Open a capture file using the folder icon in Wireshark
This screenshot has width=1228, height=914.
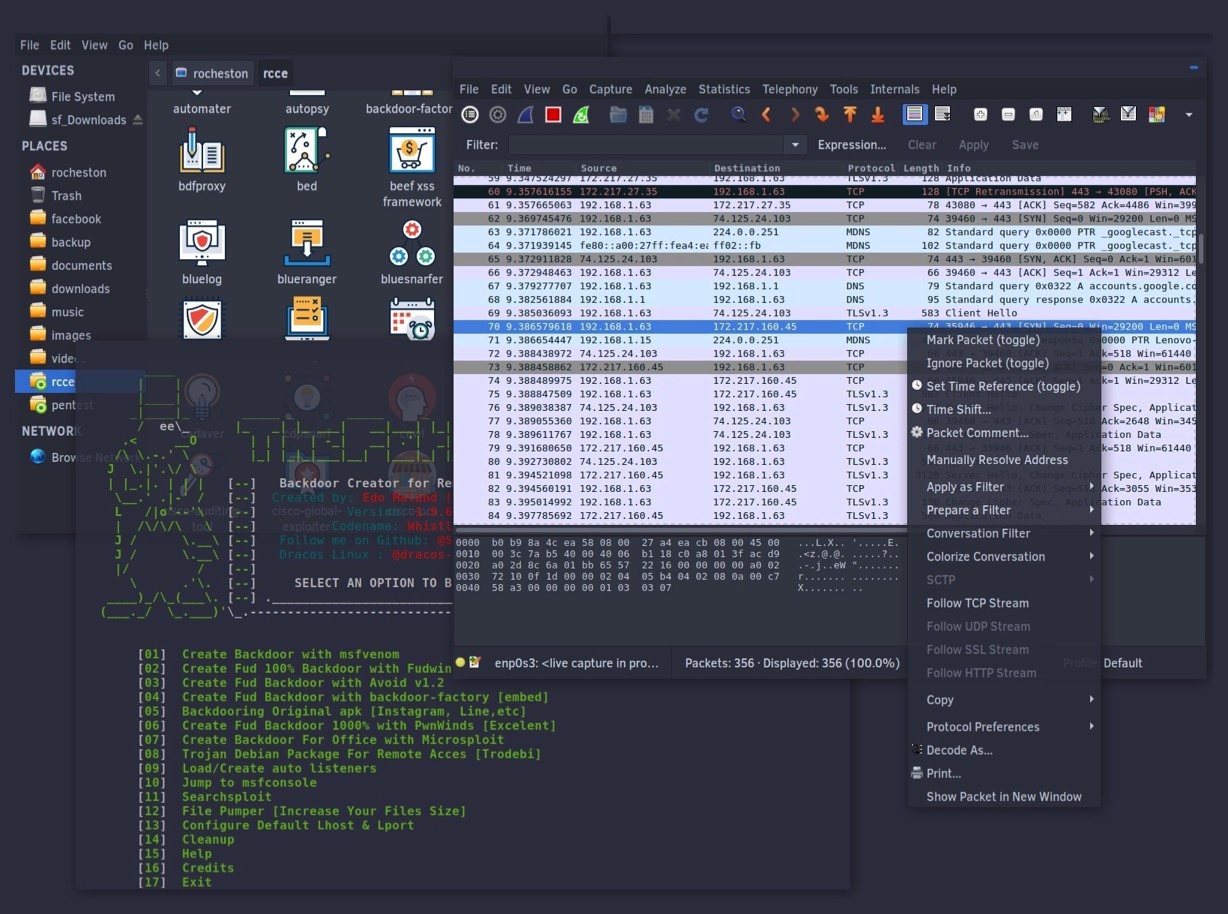(618, 115)
